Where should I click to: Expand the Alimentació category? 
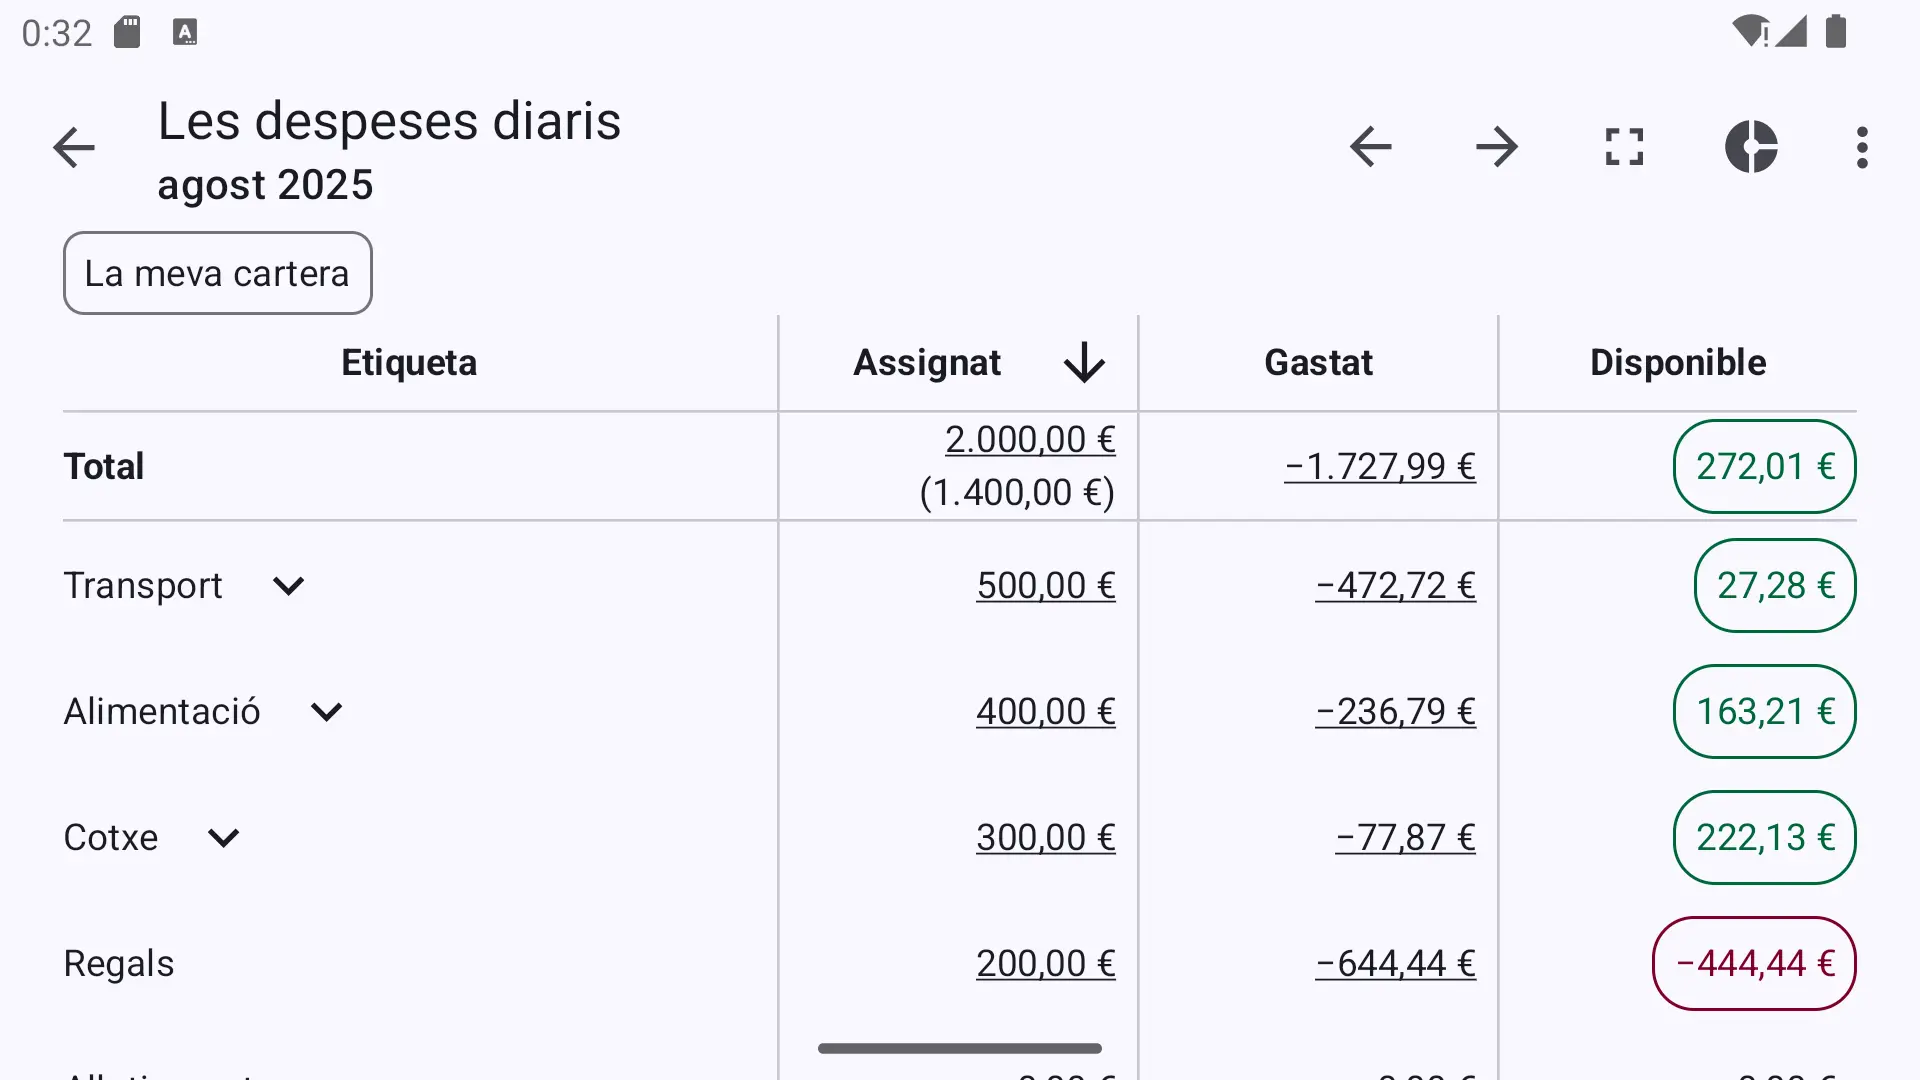[x=326, y=712]
